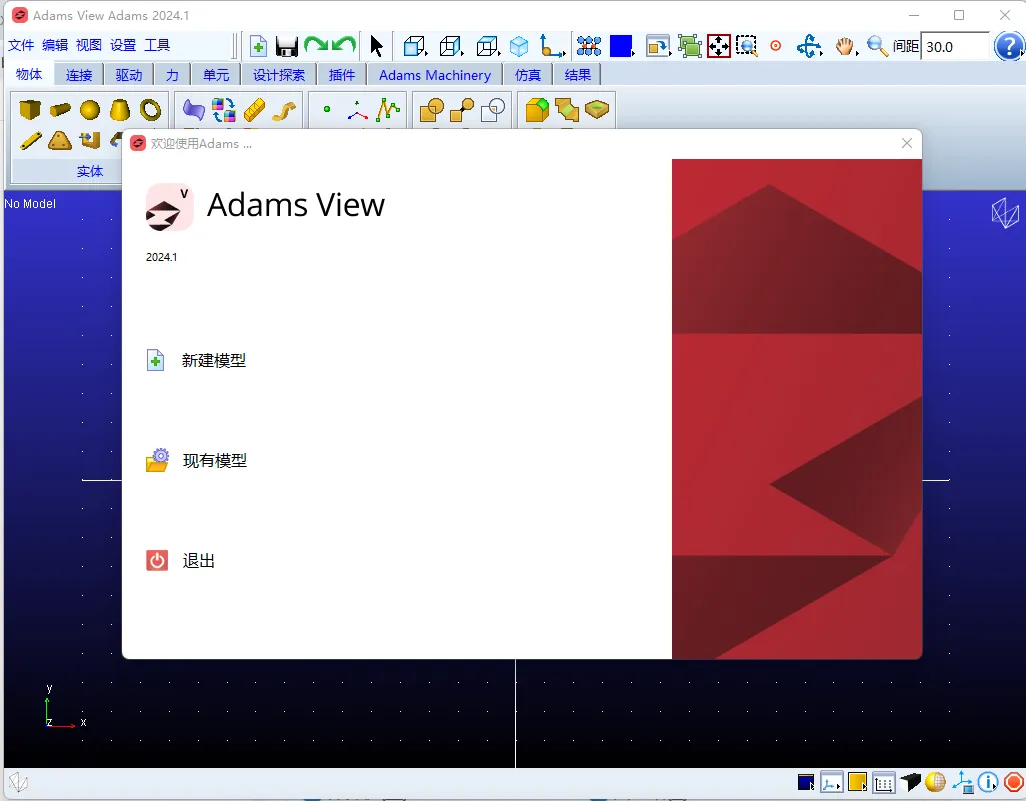Click the green overlapping squares toolbar icon
This screenshot has height=801, width=1026.
pos(689,46)
